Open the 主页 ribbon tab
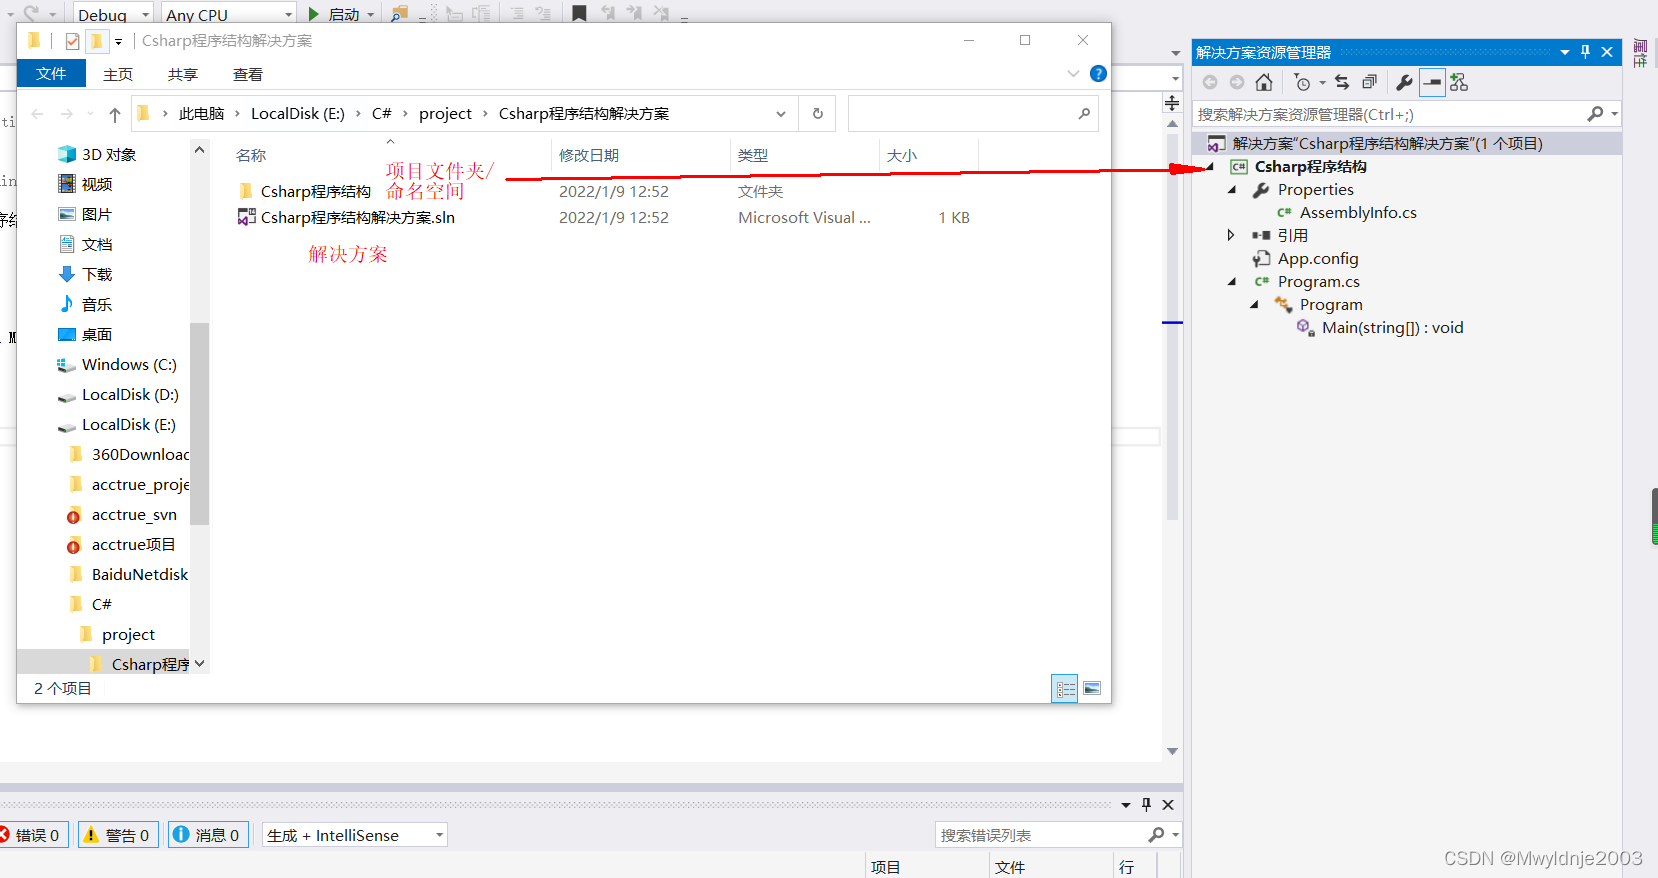Image resolution: width=1658 pixels, height=878 pixels. coord(118,74)
